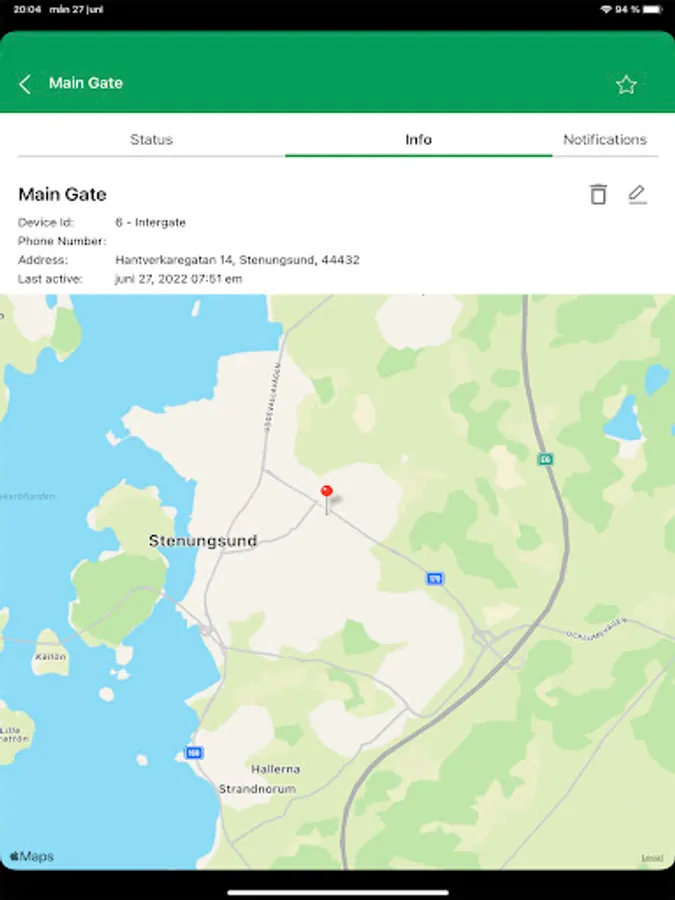The height and width of the screenshot is (900, 675).
Task: Select the address Hantverkaregatan 14 text
Action: [238, 260]
